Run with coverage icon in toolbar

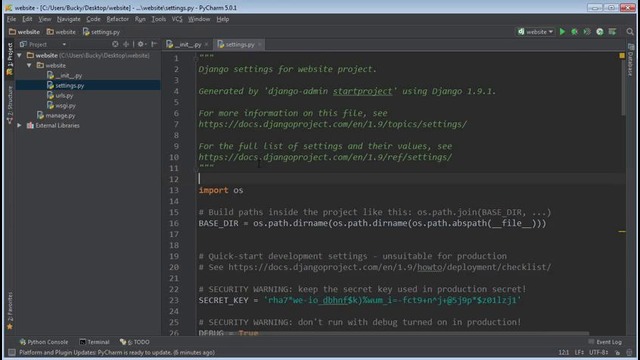pos(587,32)
